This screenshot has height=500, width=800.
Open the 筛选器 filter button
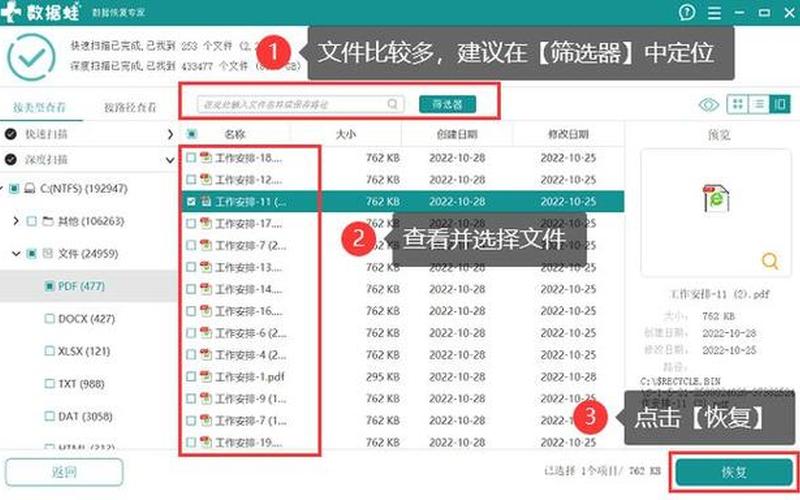[x=447, y=105]
